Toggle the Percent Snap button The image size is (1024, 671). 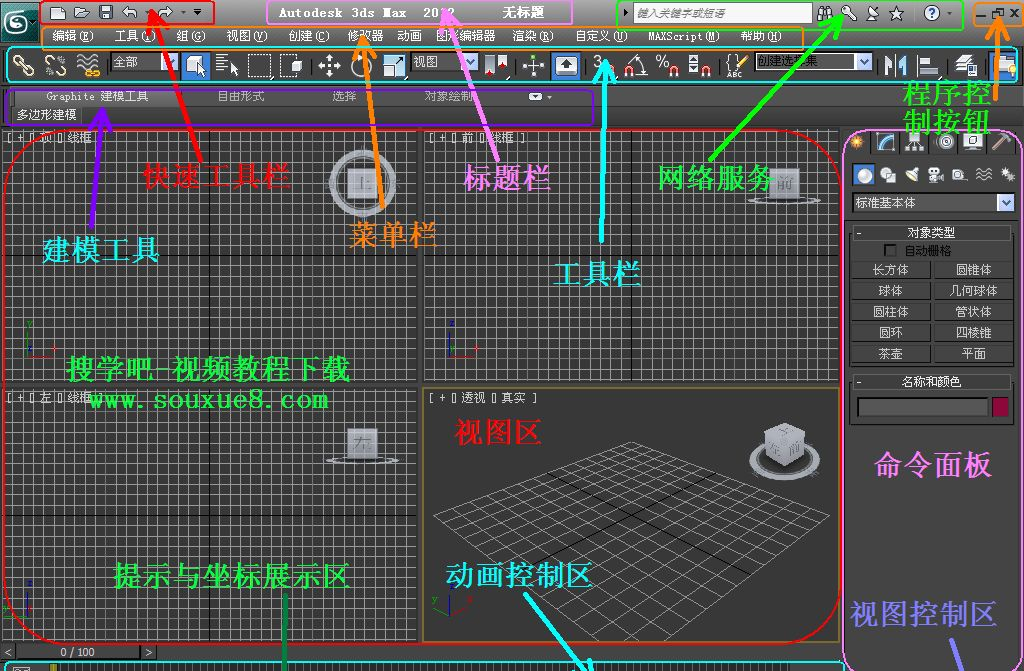pyautogui.click(x=667, y=65)
